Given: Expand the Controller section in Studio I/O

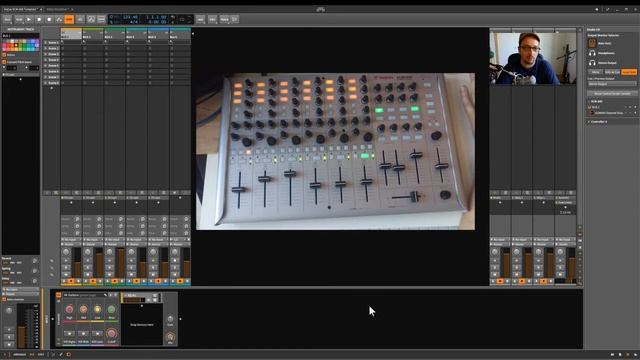Looking at the screenshot, I should point(589,122).
